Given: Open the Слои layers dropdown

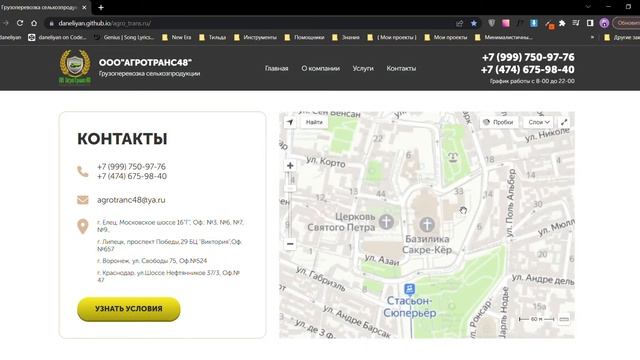Looking at the screenshot, I should pos(539,122).
